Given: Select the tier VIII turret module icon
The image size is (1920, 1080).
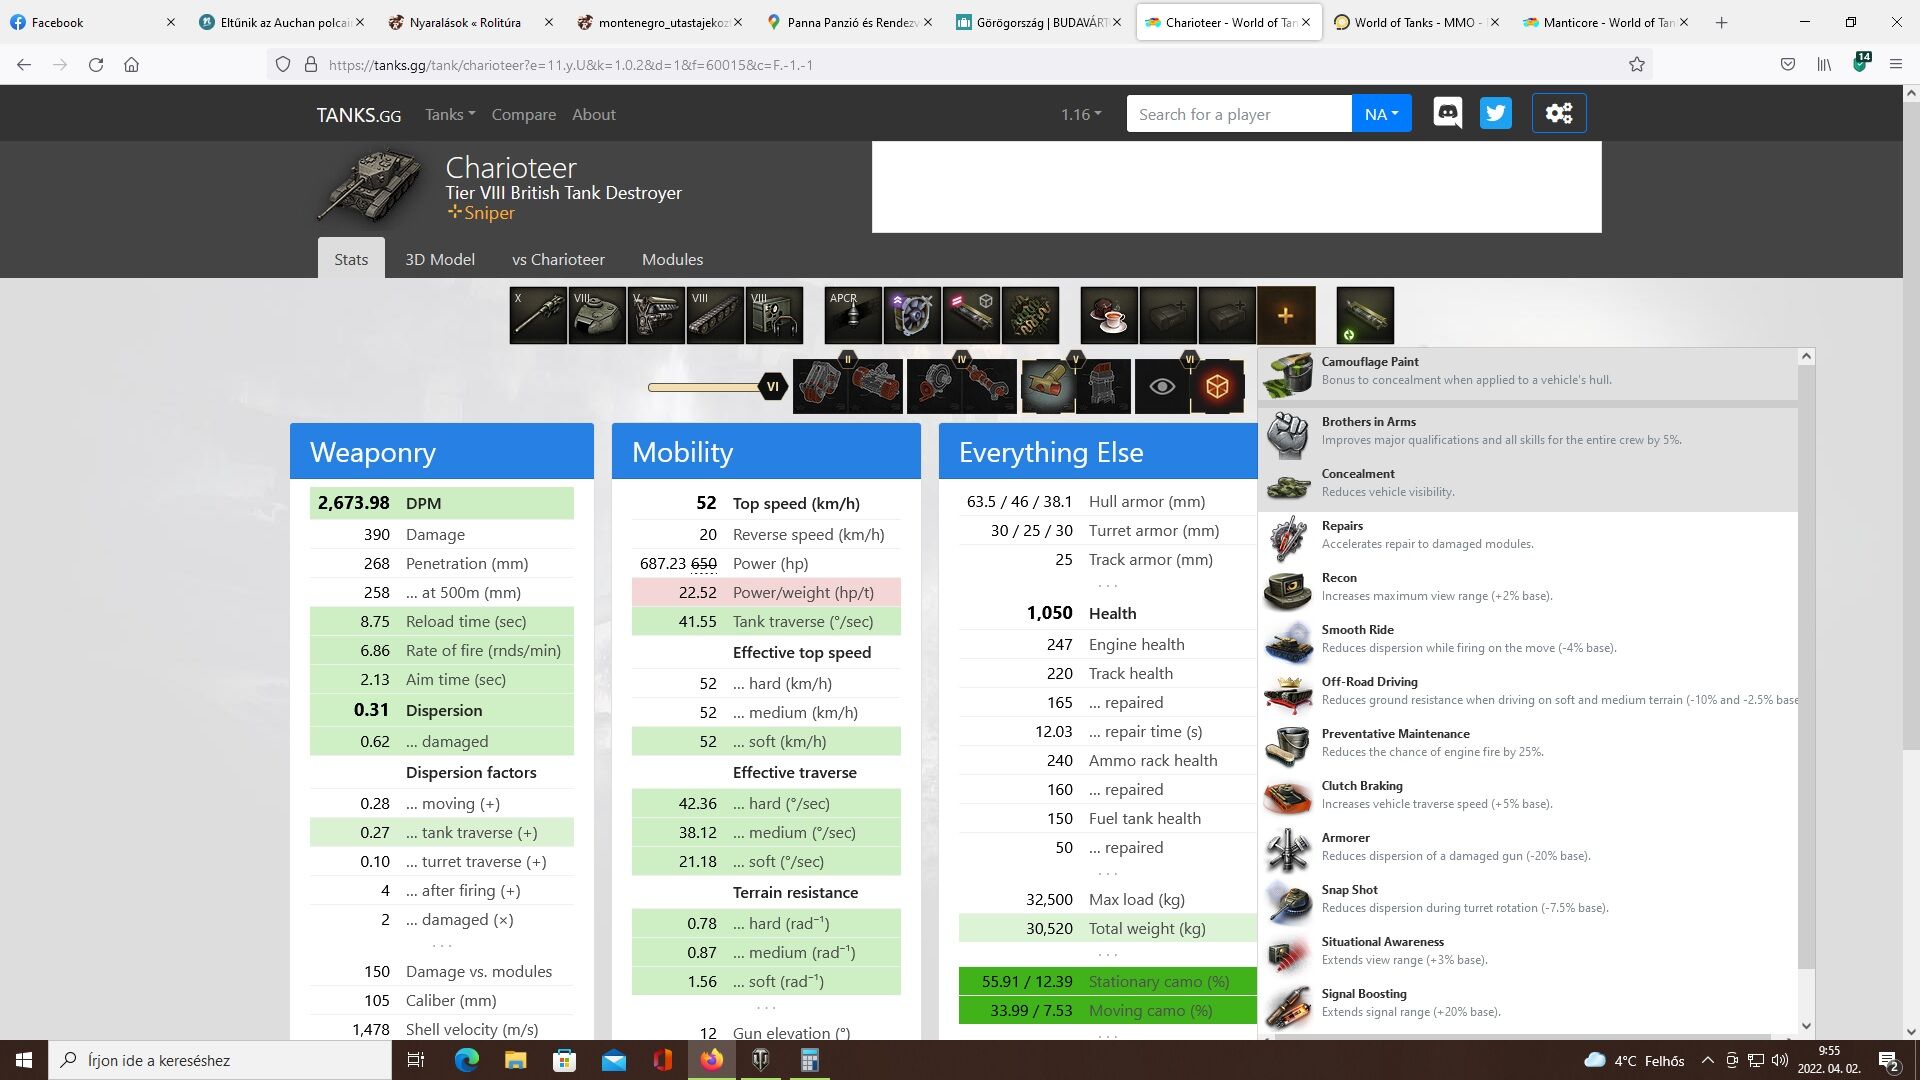Looking at the screenshot, I should coord(597,315).
